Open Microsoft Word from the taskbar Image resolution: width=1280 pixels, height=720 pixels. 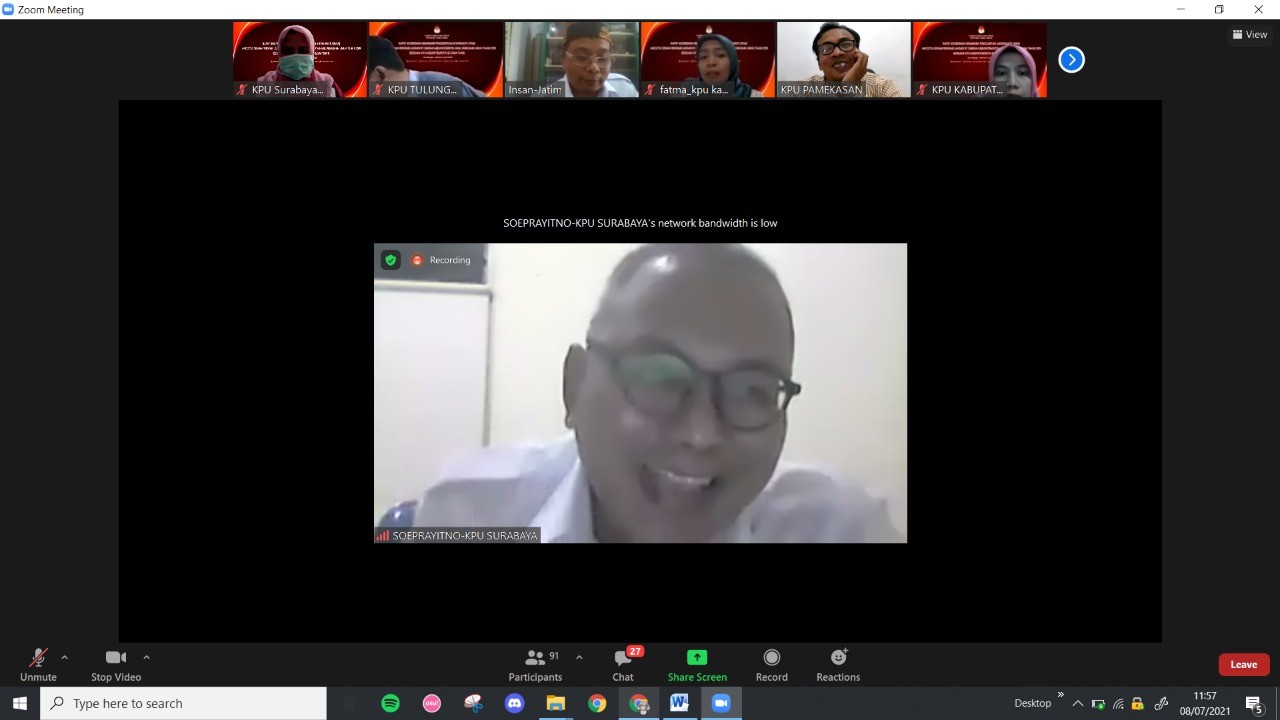point(679,703)
